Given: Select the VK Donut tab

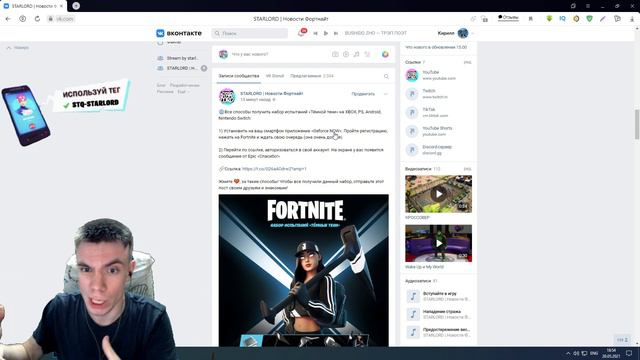Looking at the screenshot, I should (x=275, y=76).
